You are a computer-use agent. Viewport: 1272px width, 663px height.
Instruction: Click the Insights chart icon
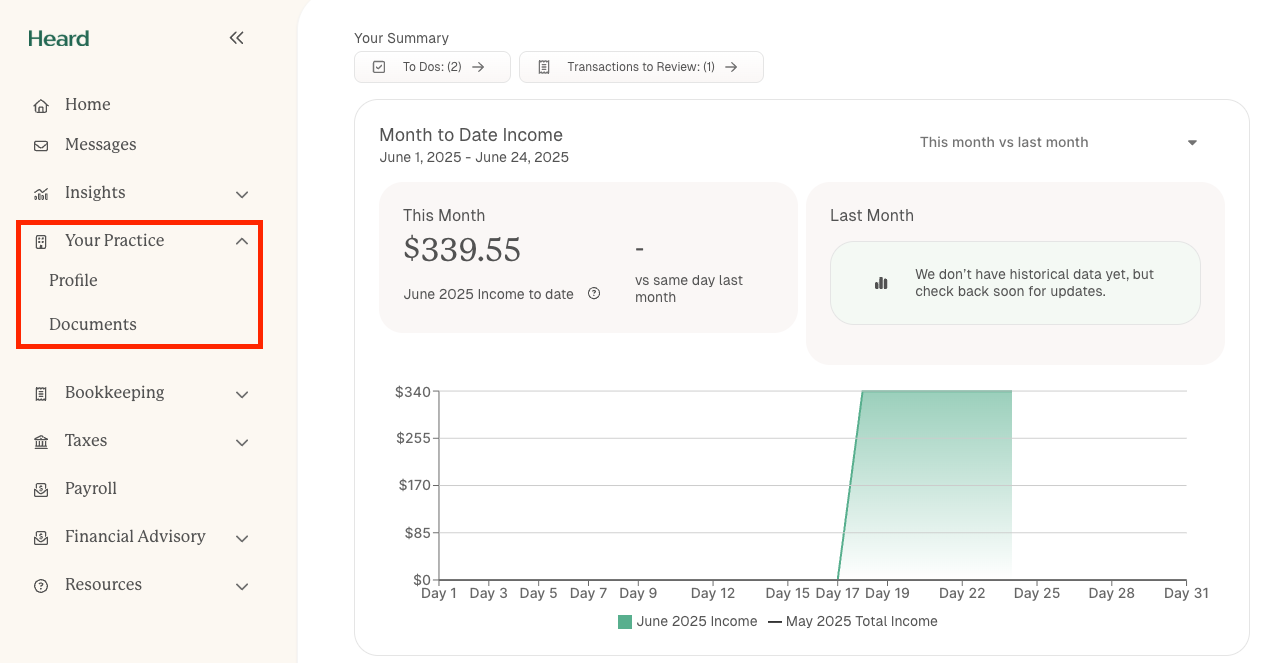(x=40, y=192)
